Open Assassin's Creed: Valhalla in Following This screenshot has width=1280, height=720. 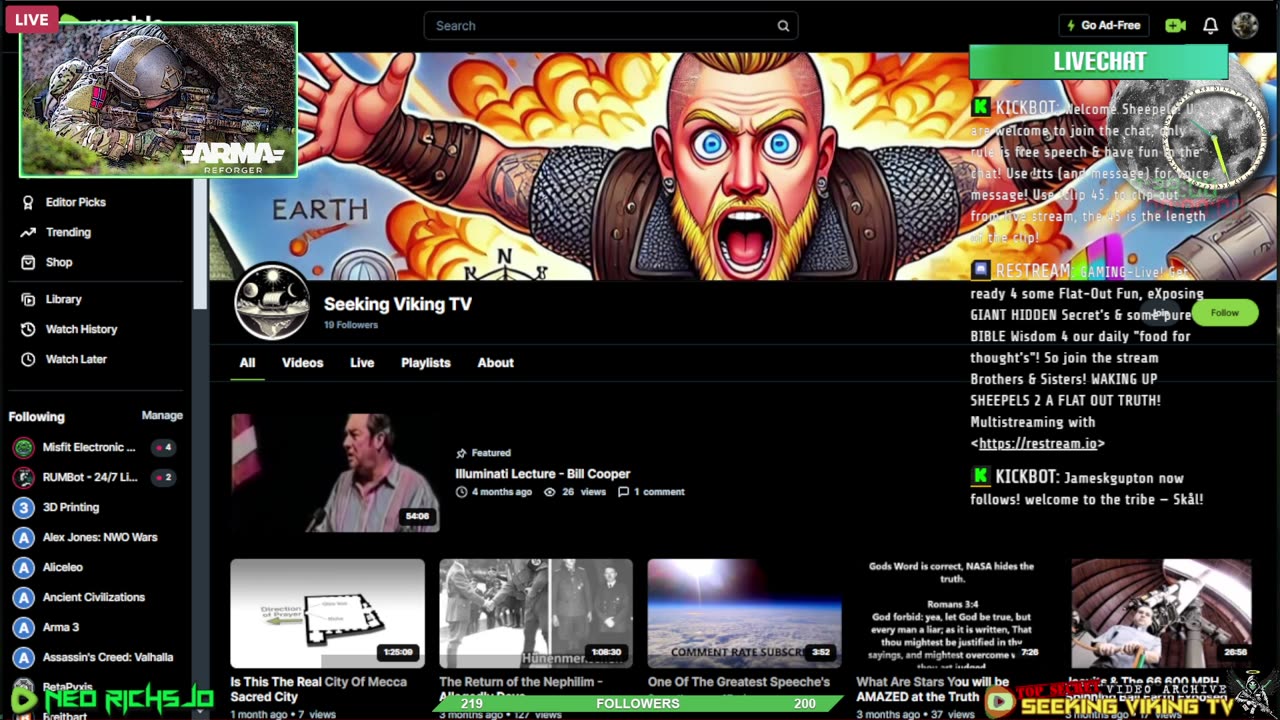point(108,657)
